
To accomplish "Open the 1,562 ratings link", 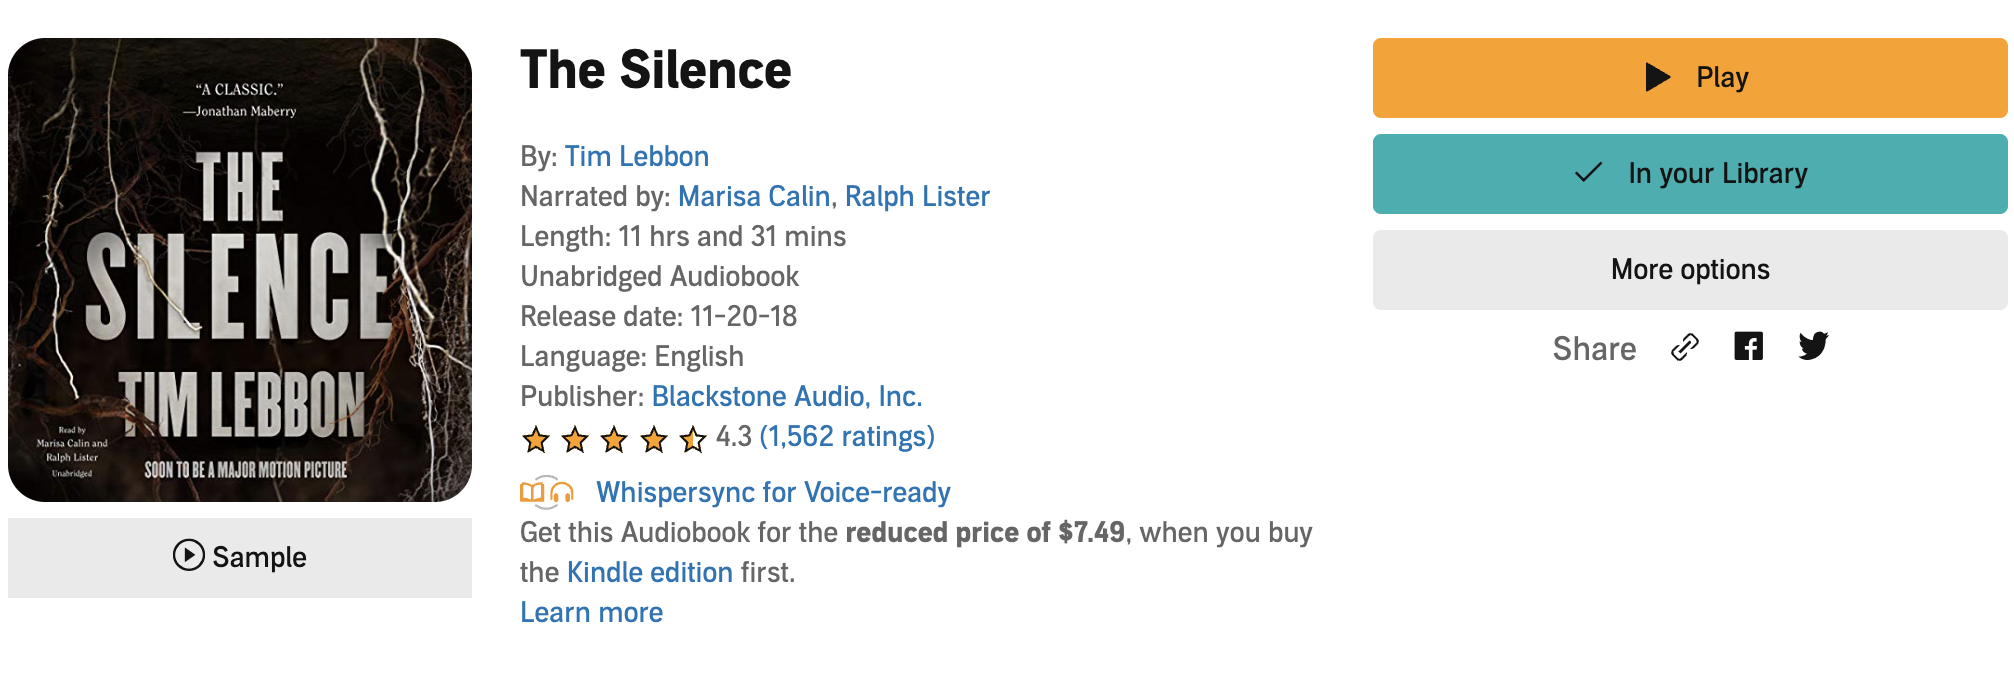I will tap(847, 437).
